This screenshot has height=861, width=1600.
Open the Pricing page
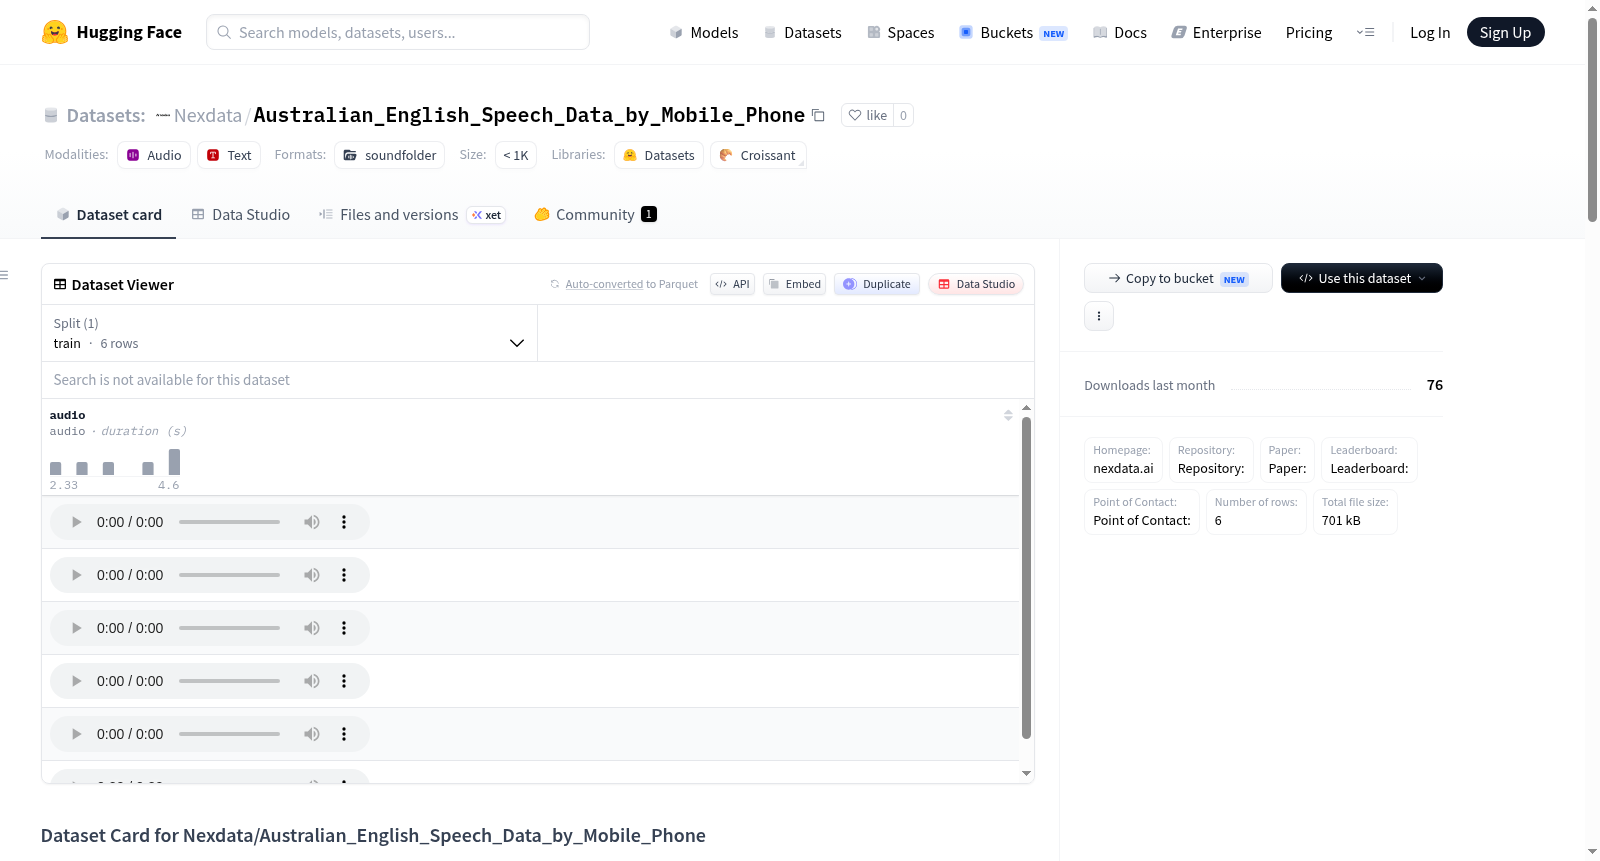1309,32
